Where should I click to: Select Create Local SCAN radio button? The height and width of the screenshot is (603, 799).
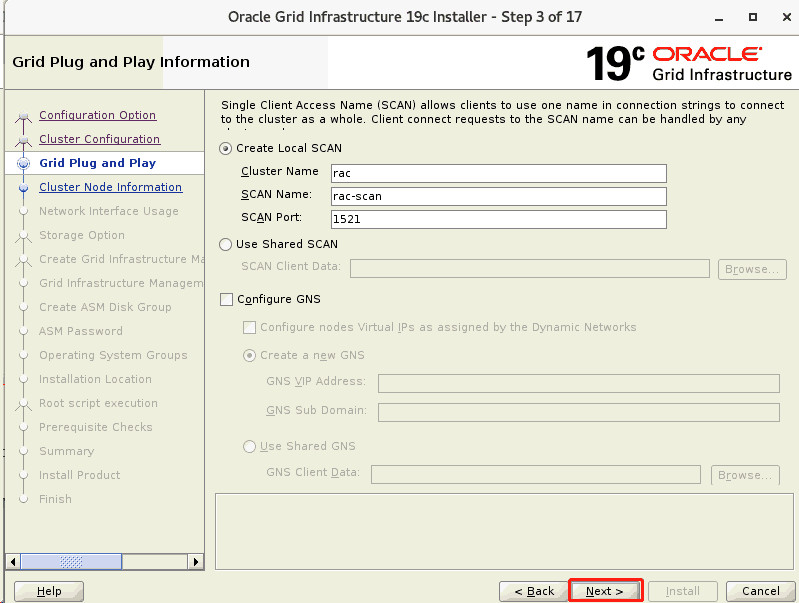pyautogui.click(x=225, y=148)
